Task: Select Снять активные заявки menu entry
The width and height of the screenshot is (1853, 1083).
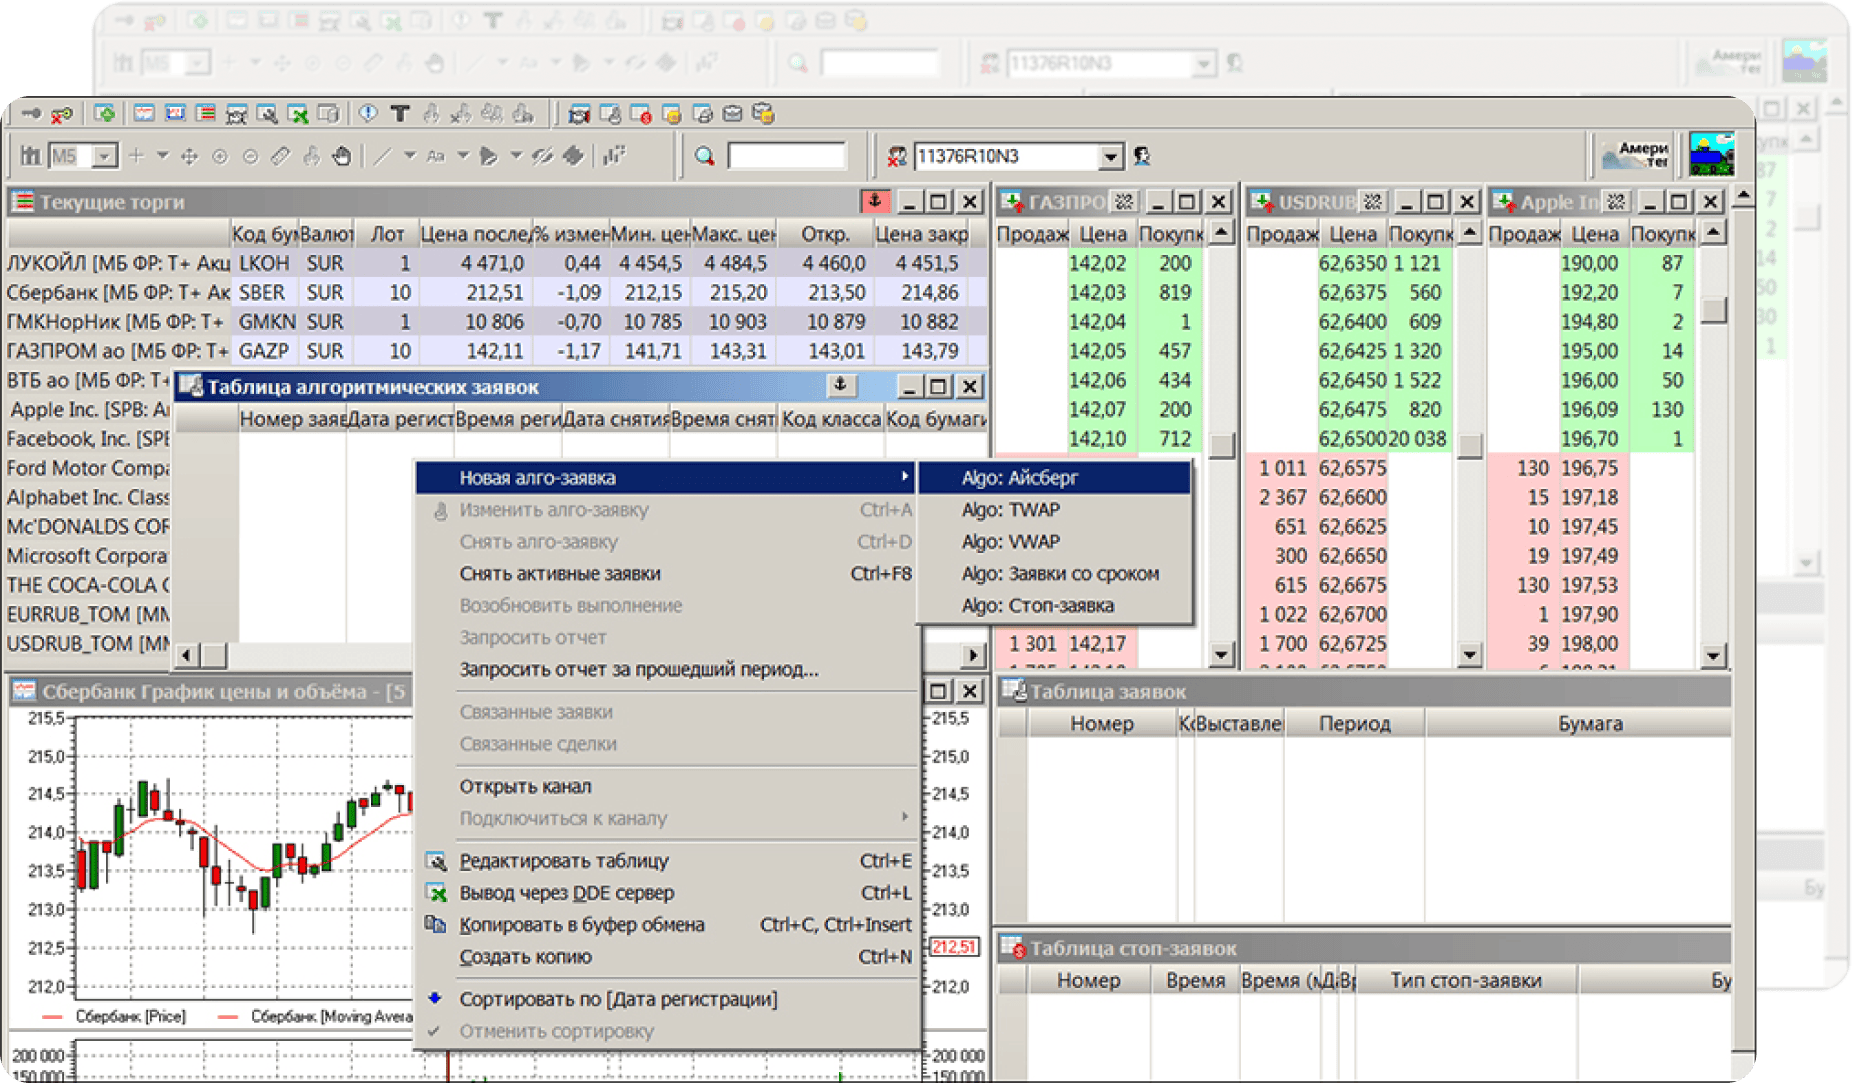Action: [560, 574]
